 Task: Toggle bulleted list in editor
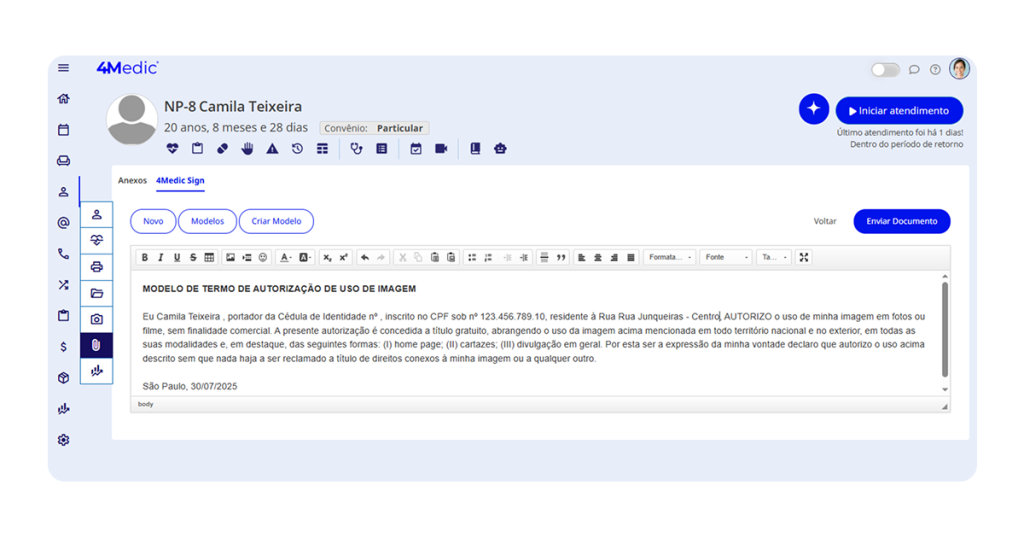(x=472, y=257)
